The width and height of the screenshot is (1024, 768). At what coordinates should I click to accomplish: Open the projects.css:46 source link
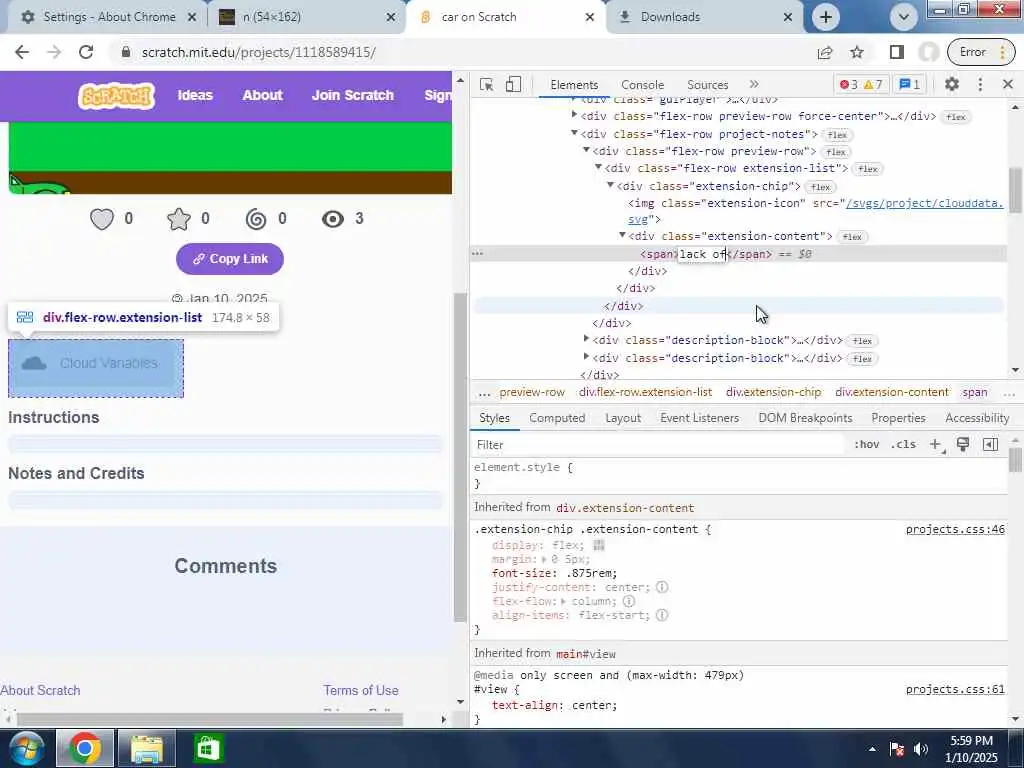[x=955, y=530]
